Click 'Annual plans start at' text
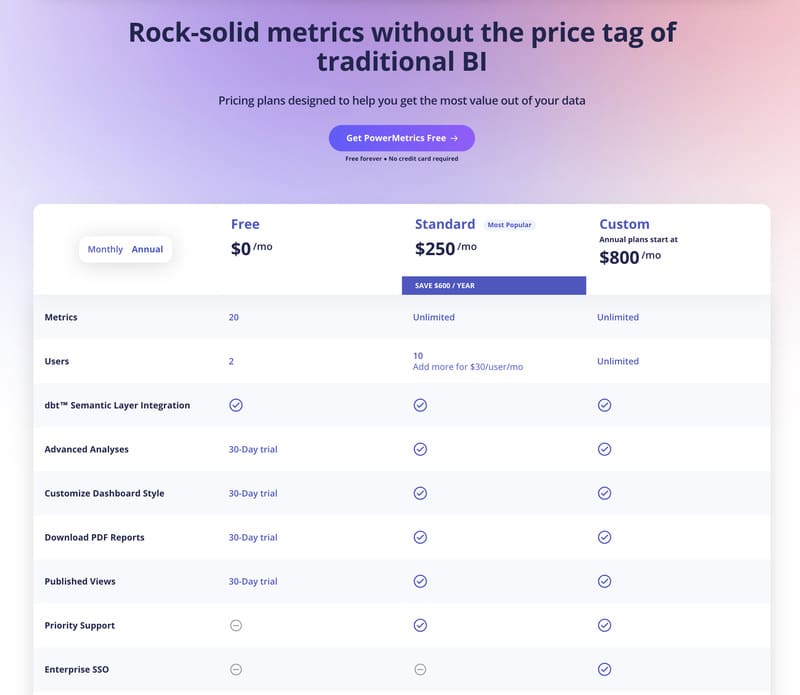 638,239
